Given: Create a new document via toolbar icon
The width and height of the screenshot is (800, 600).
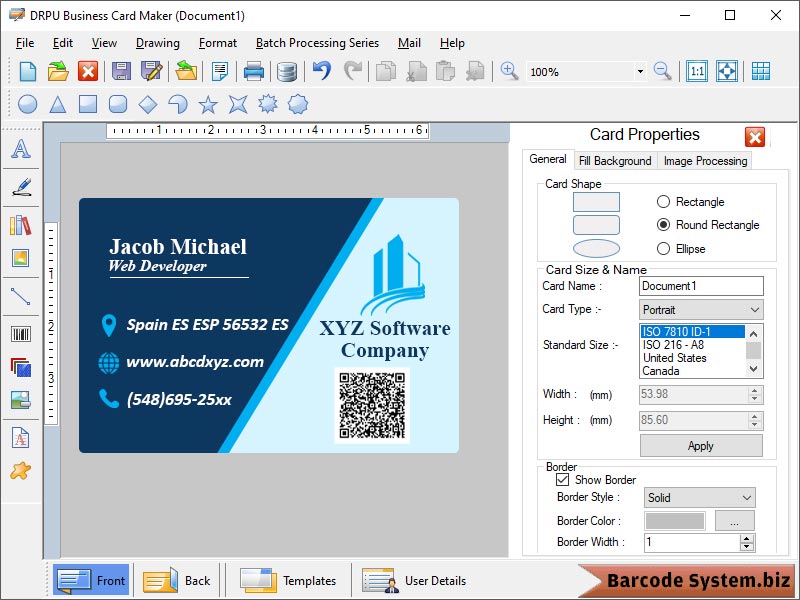Looking at the screenshot, I should 27,71.
